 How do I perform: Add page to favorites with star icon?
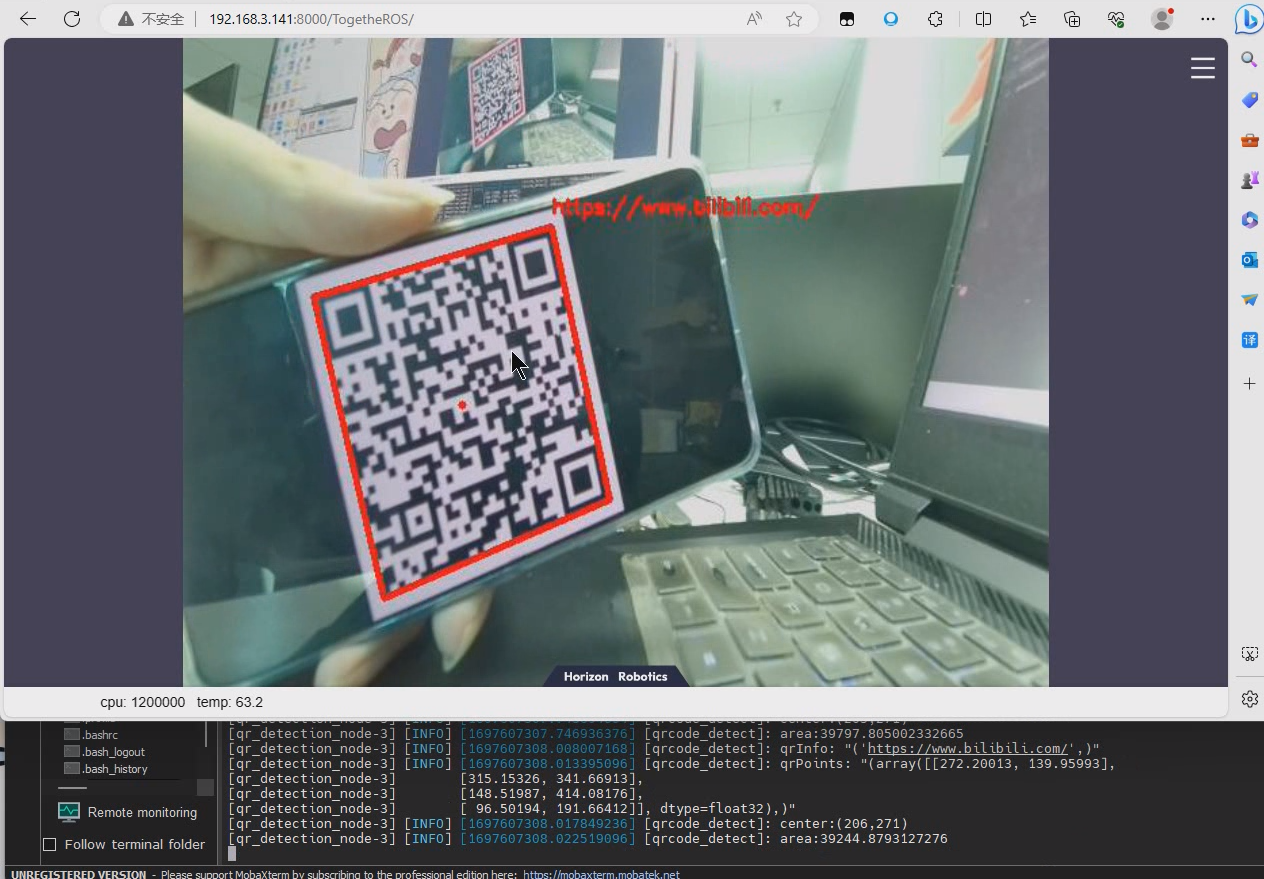pos(794,19)
